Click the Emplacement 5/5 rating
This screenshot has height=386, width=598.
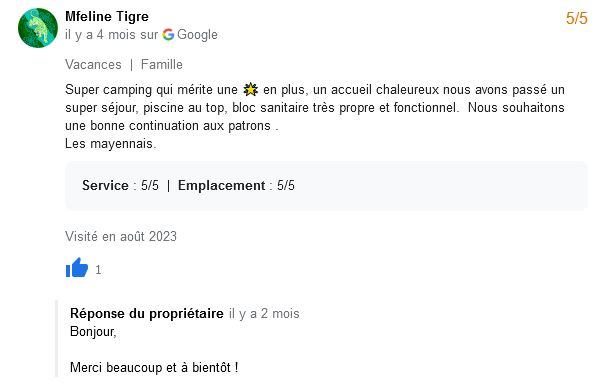pos(236,185)
